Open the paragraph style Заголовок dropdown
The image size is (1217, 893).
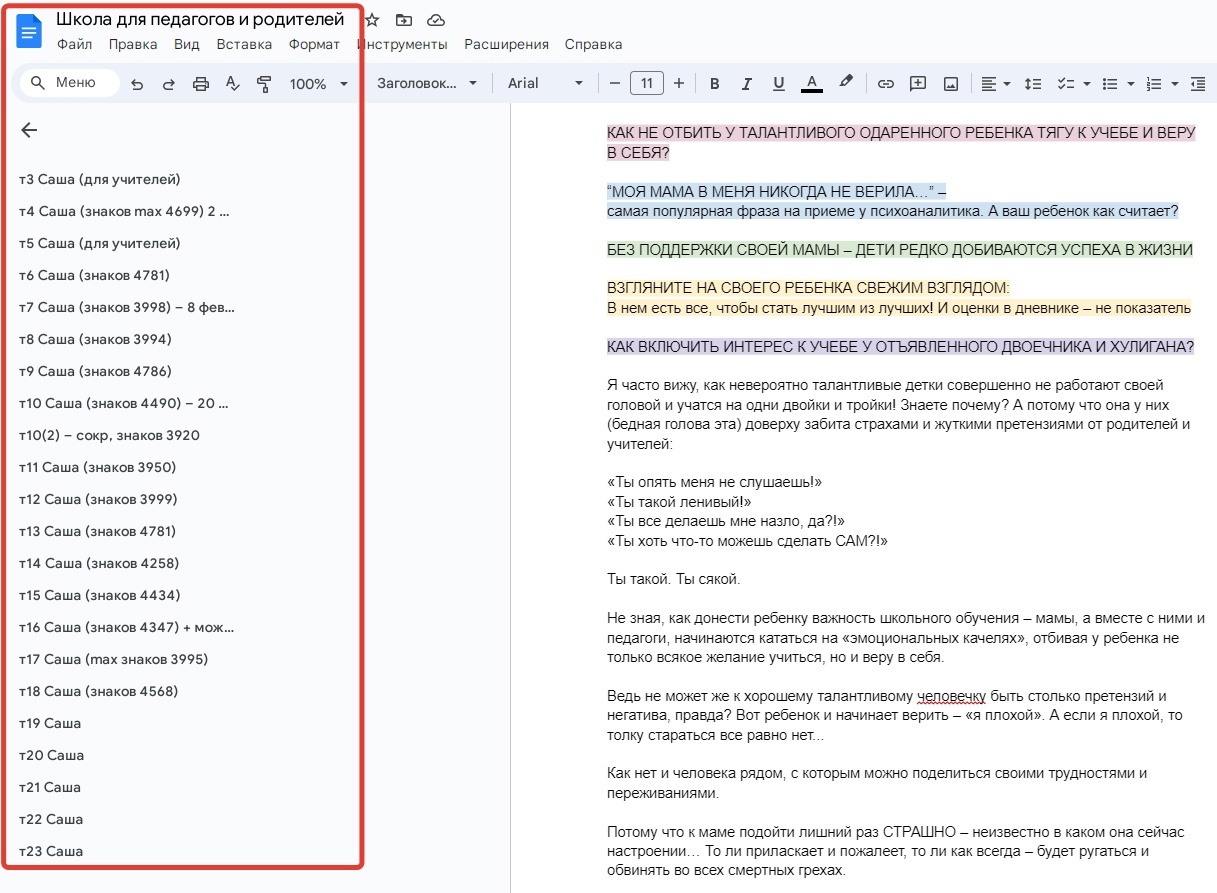(x=427, y=83)
